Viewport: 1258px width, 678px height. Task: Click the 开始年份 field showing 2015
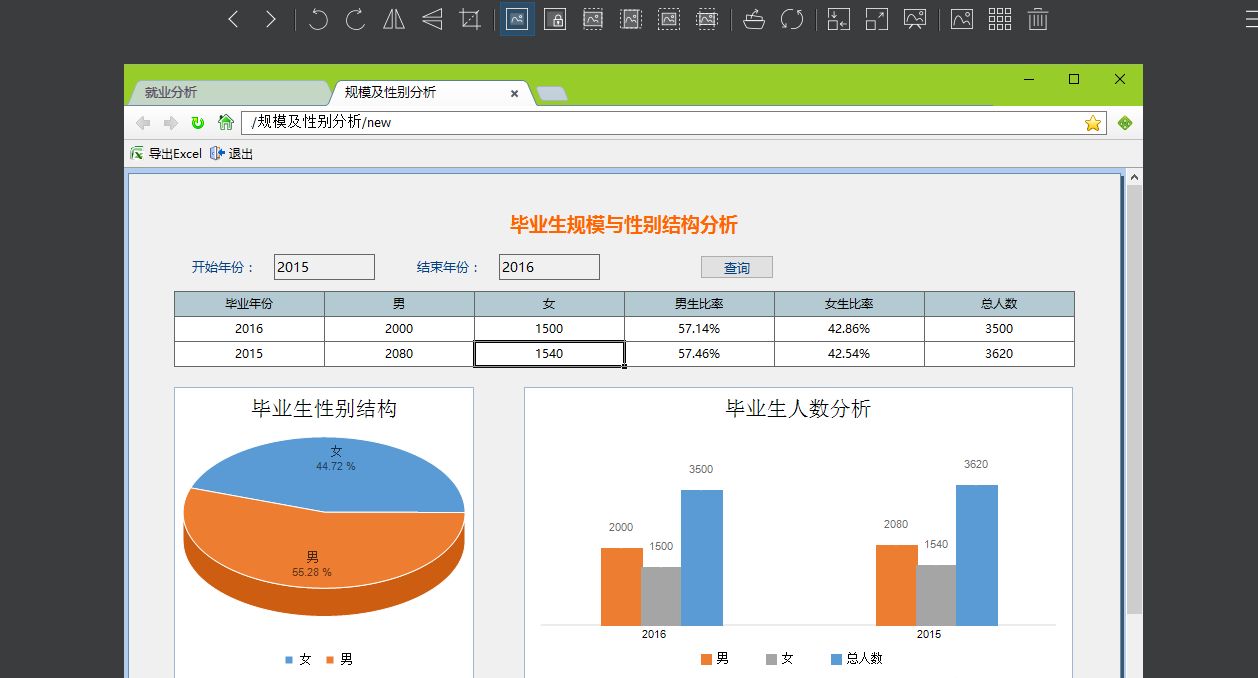324,267
